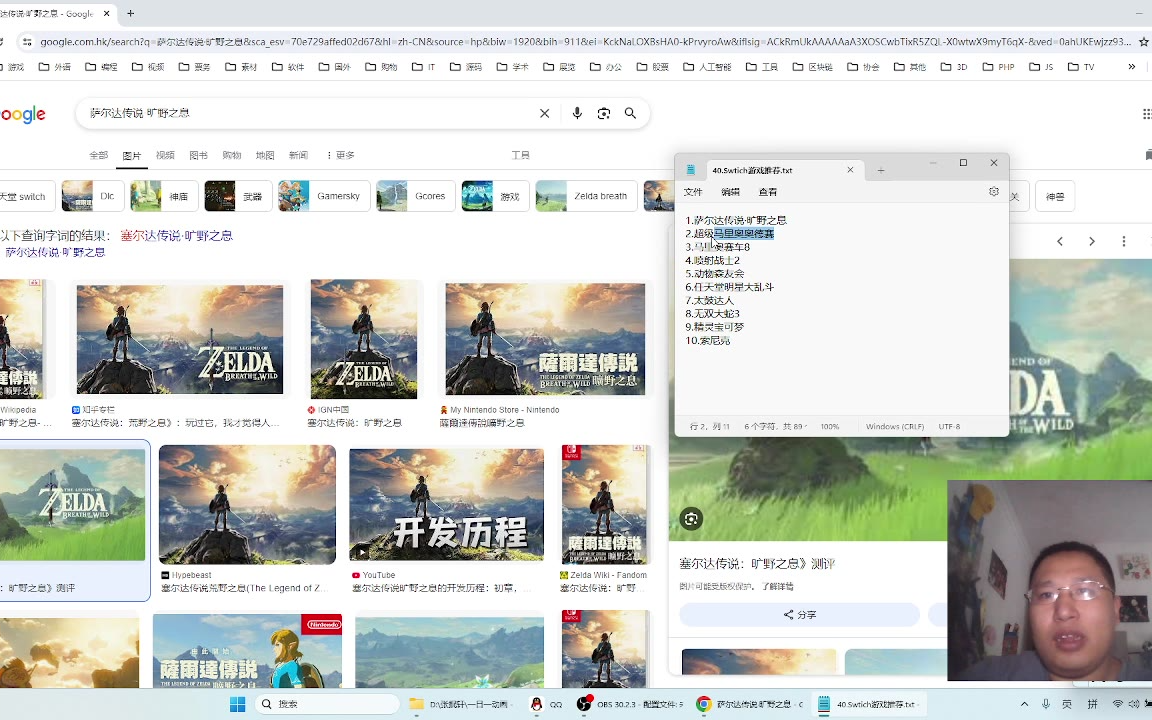Viewport: 1152px width, 720px height.
Task: Switch to the 全部 search tab
Action: tap(98, 155)
